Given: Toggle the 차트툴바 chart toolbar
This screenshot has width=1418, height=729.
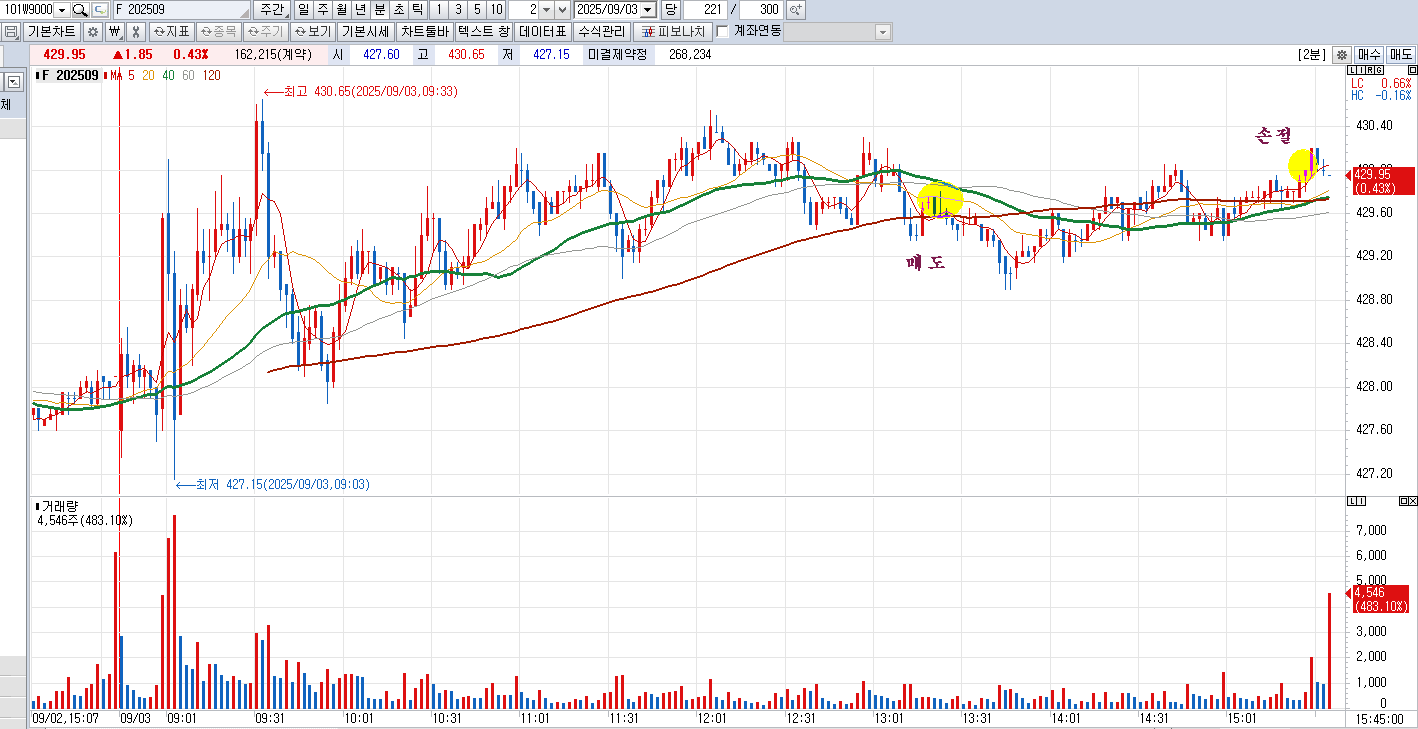Looking at the screenshot, I should 425,31.
